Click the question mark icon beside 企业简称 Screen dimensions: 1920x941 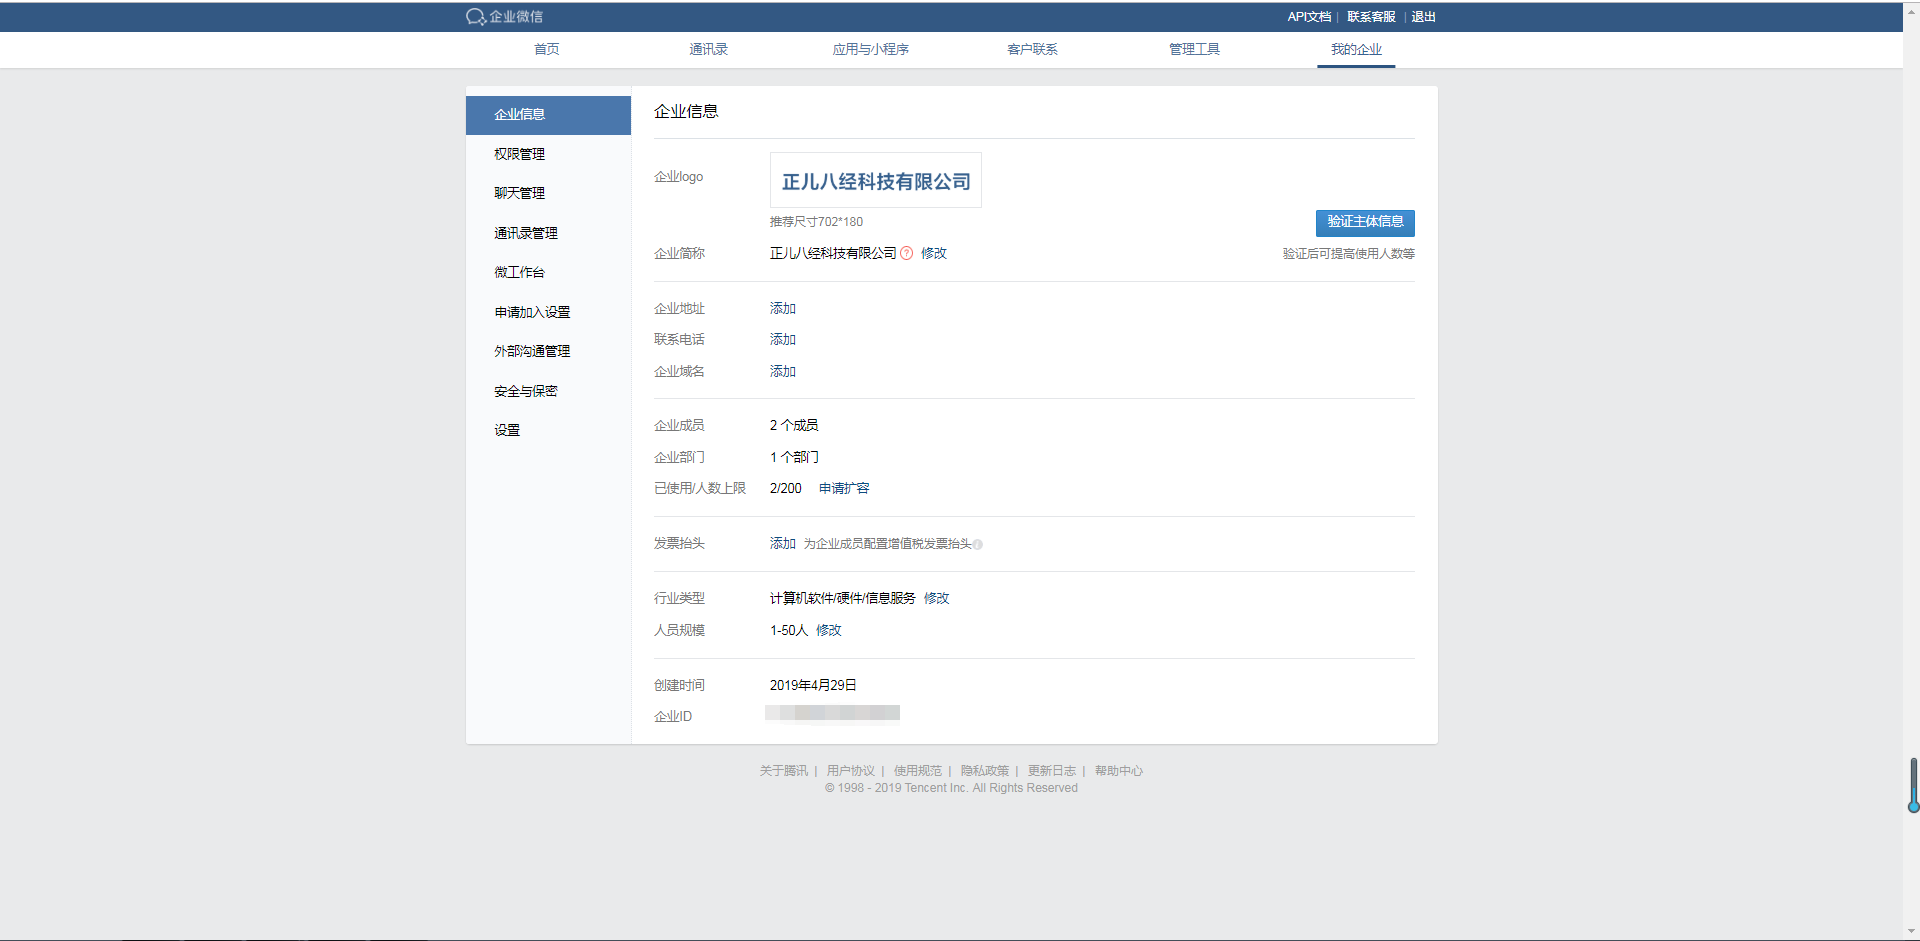coord(906,253)
